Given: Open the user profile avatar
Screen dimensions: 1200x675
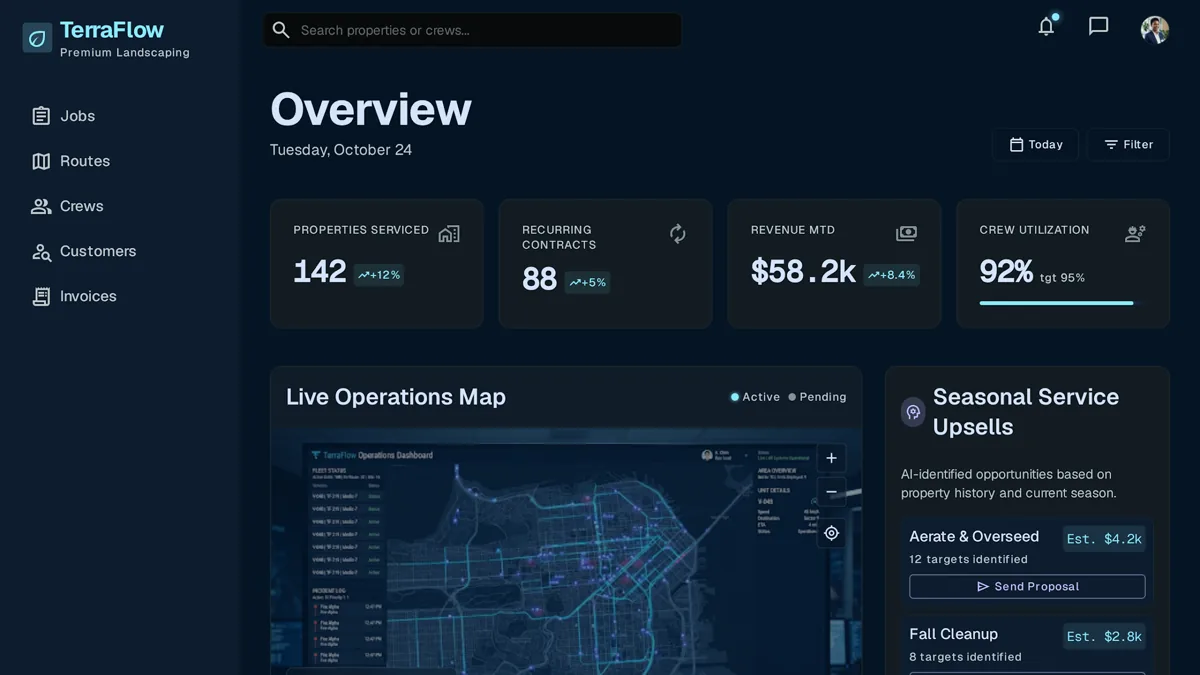Looking at the screenshot, I should pyautogui.click(x=1155, y=29).
